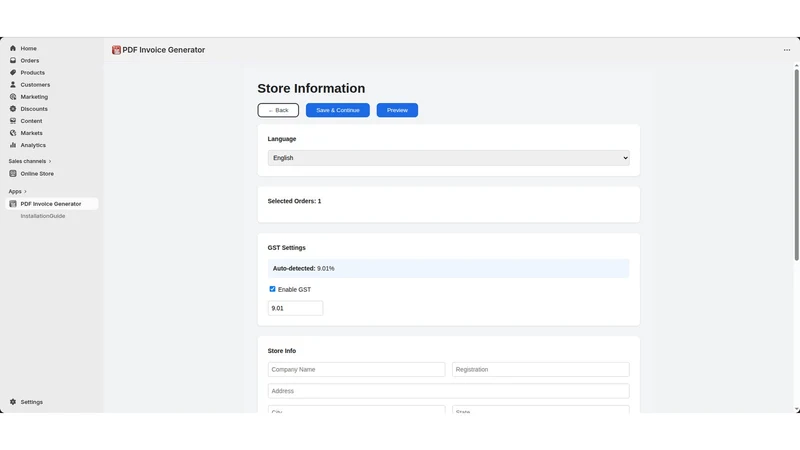Screen dimensions: 800x450
Task: Click the Products tag icon
Action: point(13,72)
